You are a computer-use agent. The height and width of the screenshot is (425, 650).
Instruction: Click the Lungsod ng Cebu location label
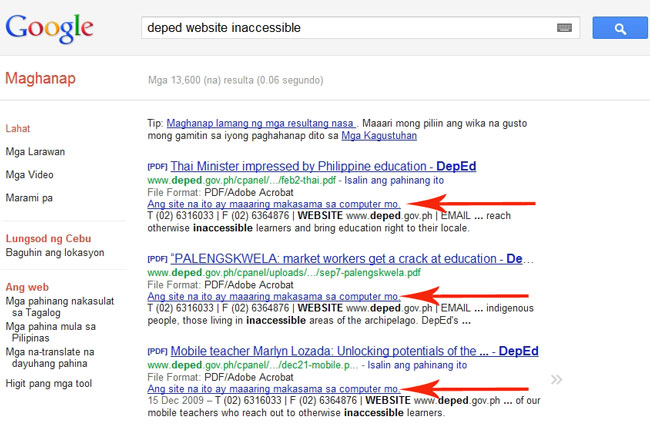pos(48,239)
